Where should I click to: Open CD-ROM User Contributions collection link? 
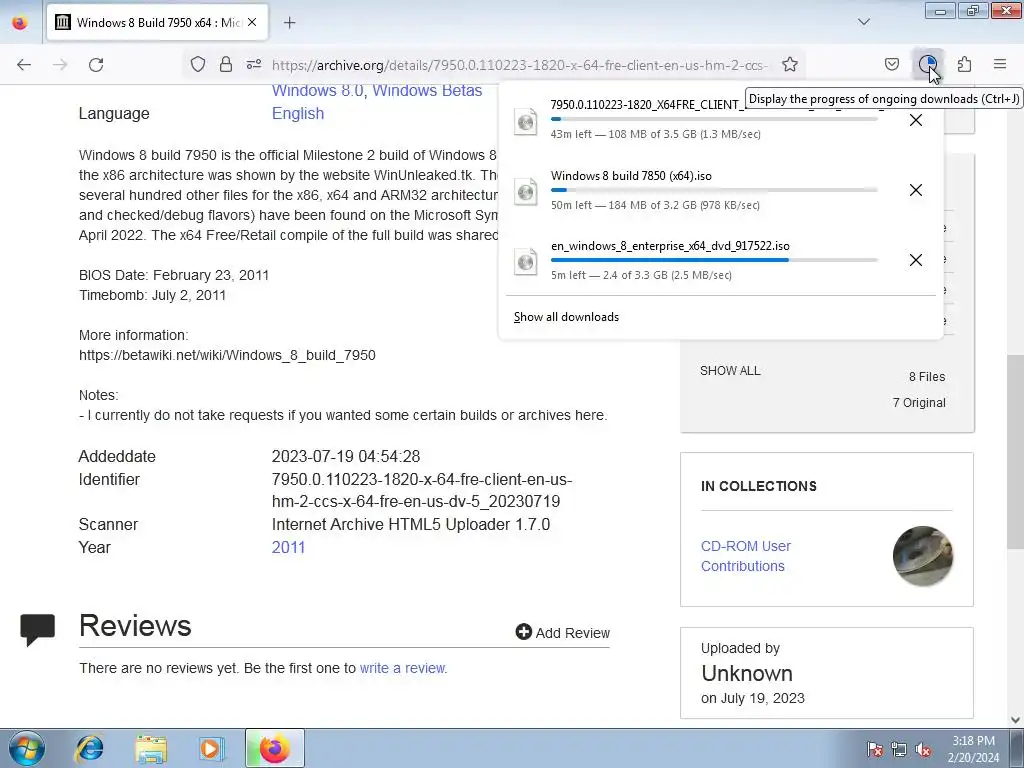coord(746,556)
